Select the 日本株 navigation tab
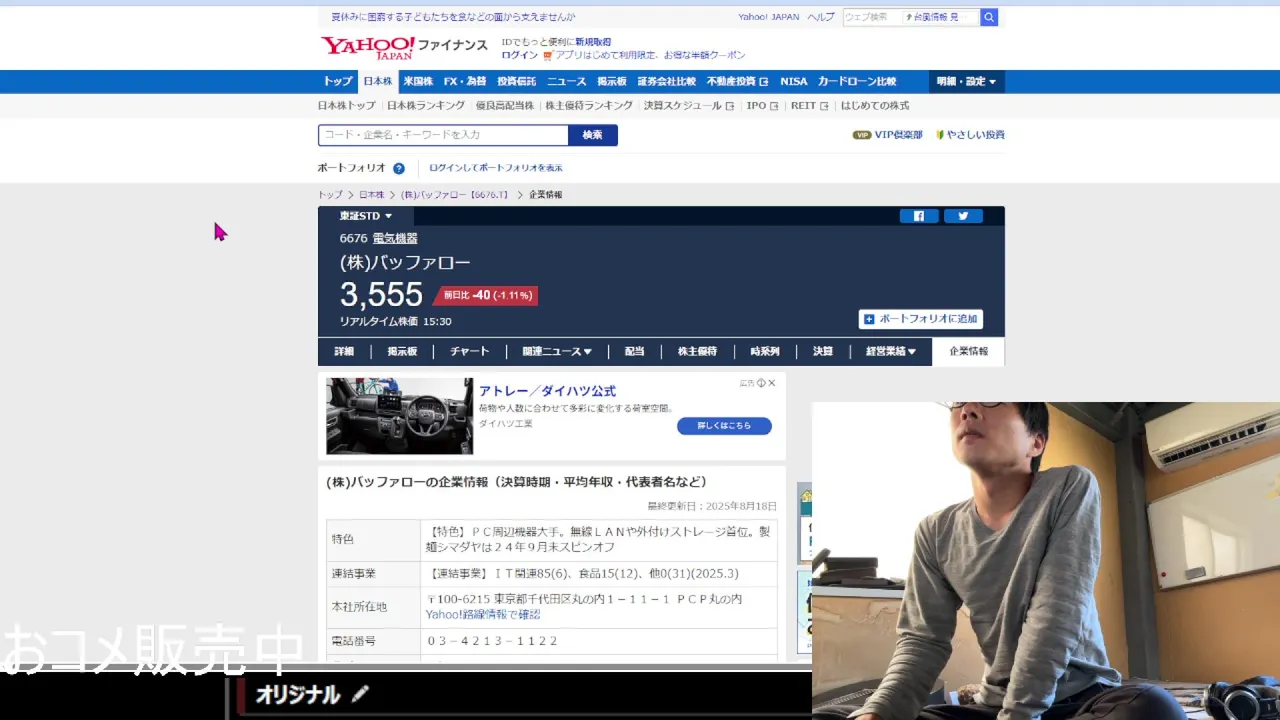This screenshot has height=720, width=1280. coord(378,82)
